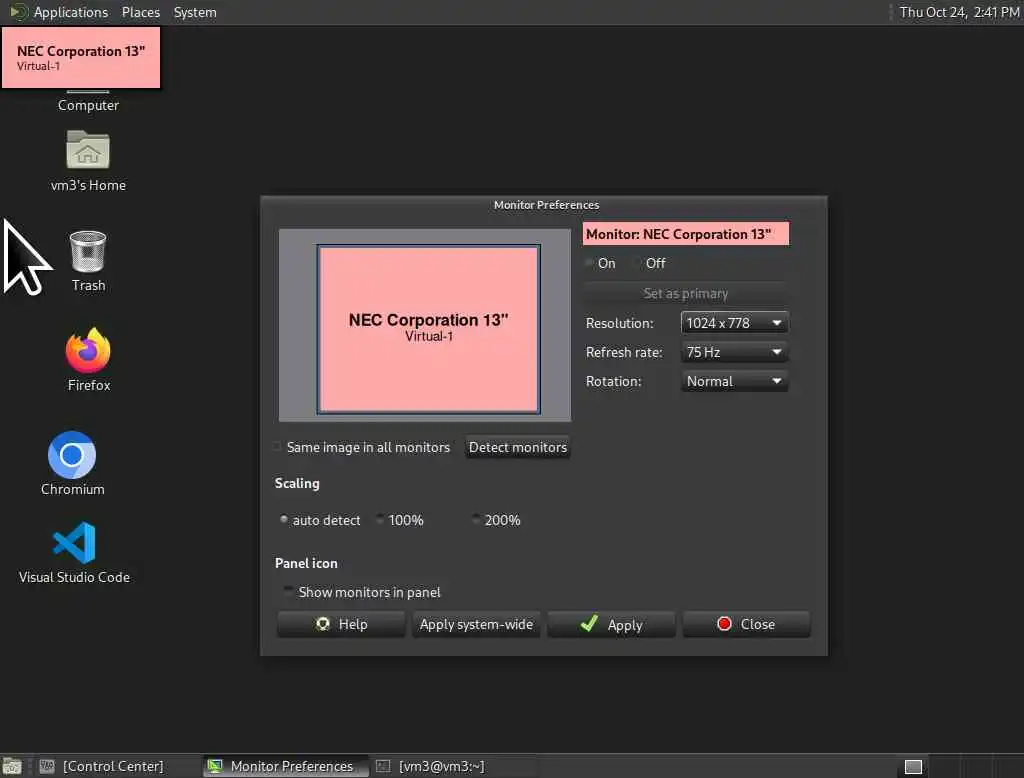Select the pink NEC monitor preview

pos(428,329)
